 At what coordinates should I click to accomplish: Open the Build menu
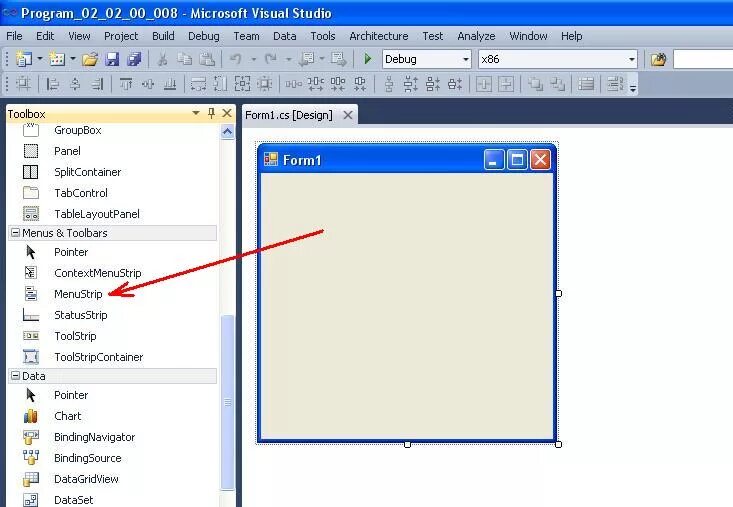[163, 36]
